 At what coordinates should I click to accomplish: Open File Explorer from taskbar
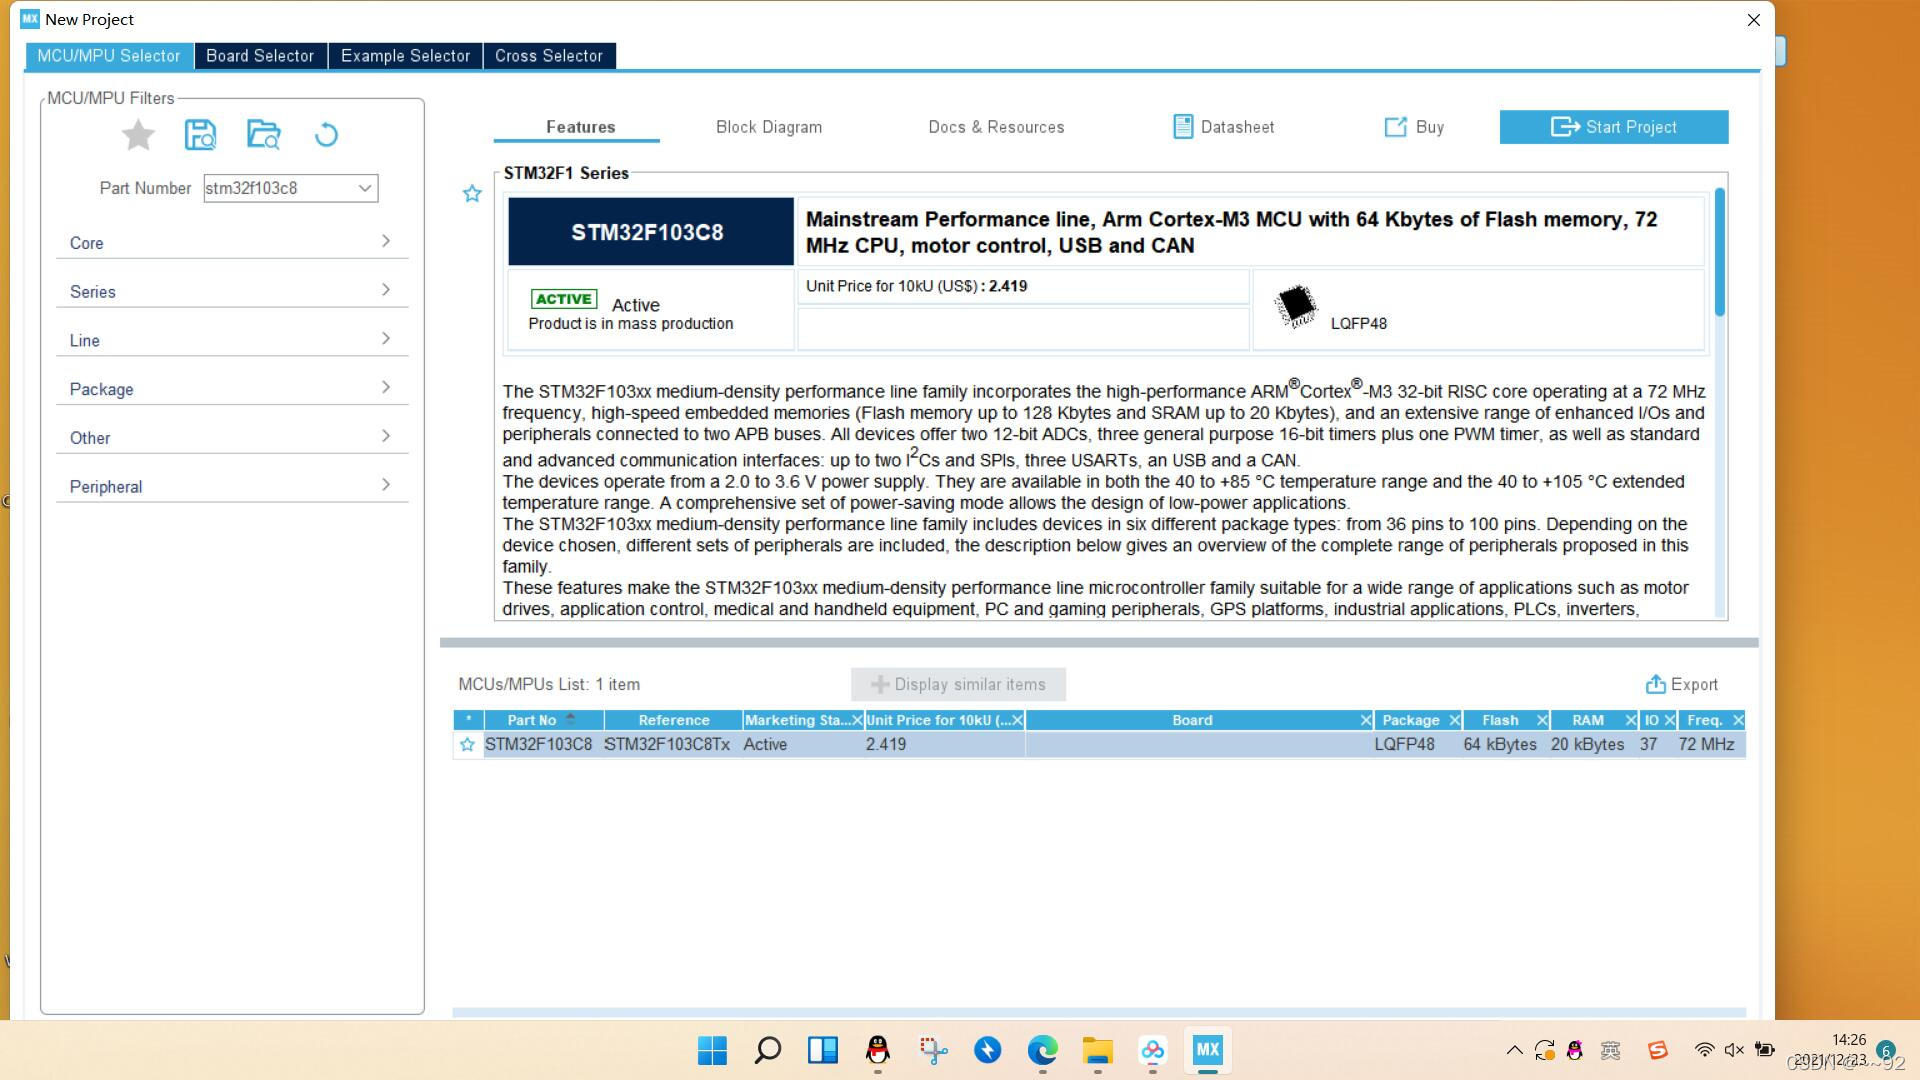1097,1050
